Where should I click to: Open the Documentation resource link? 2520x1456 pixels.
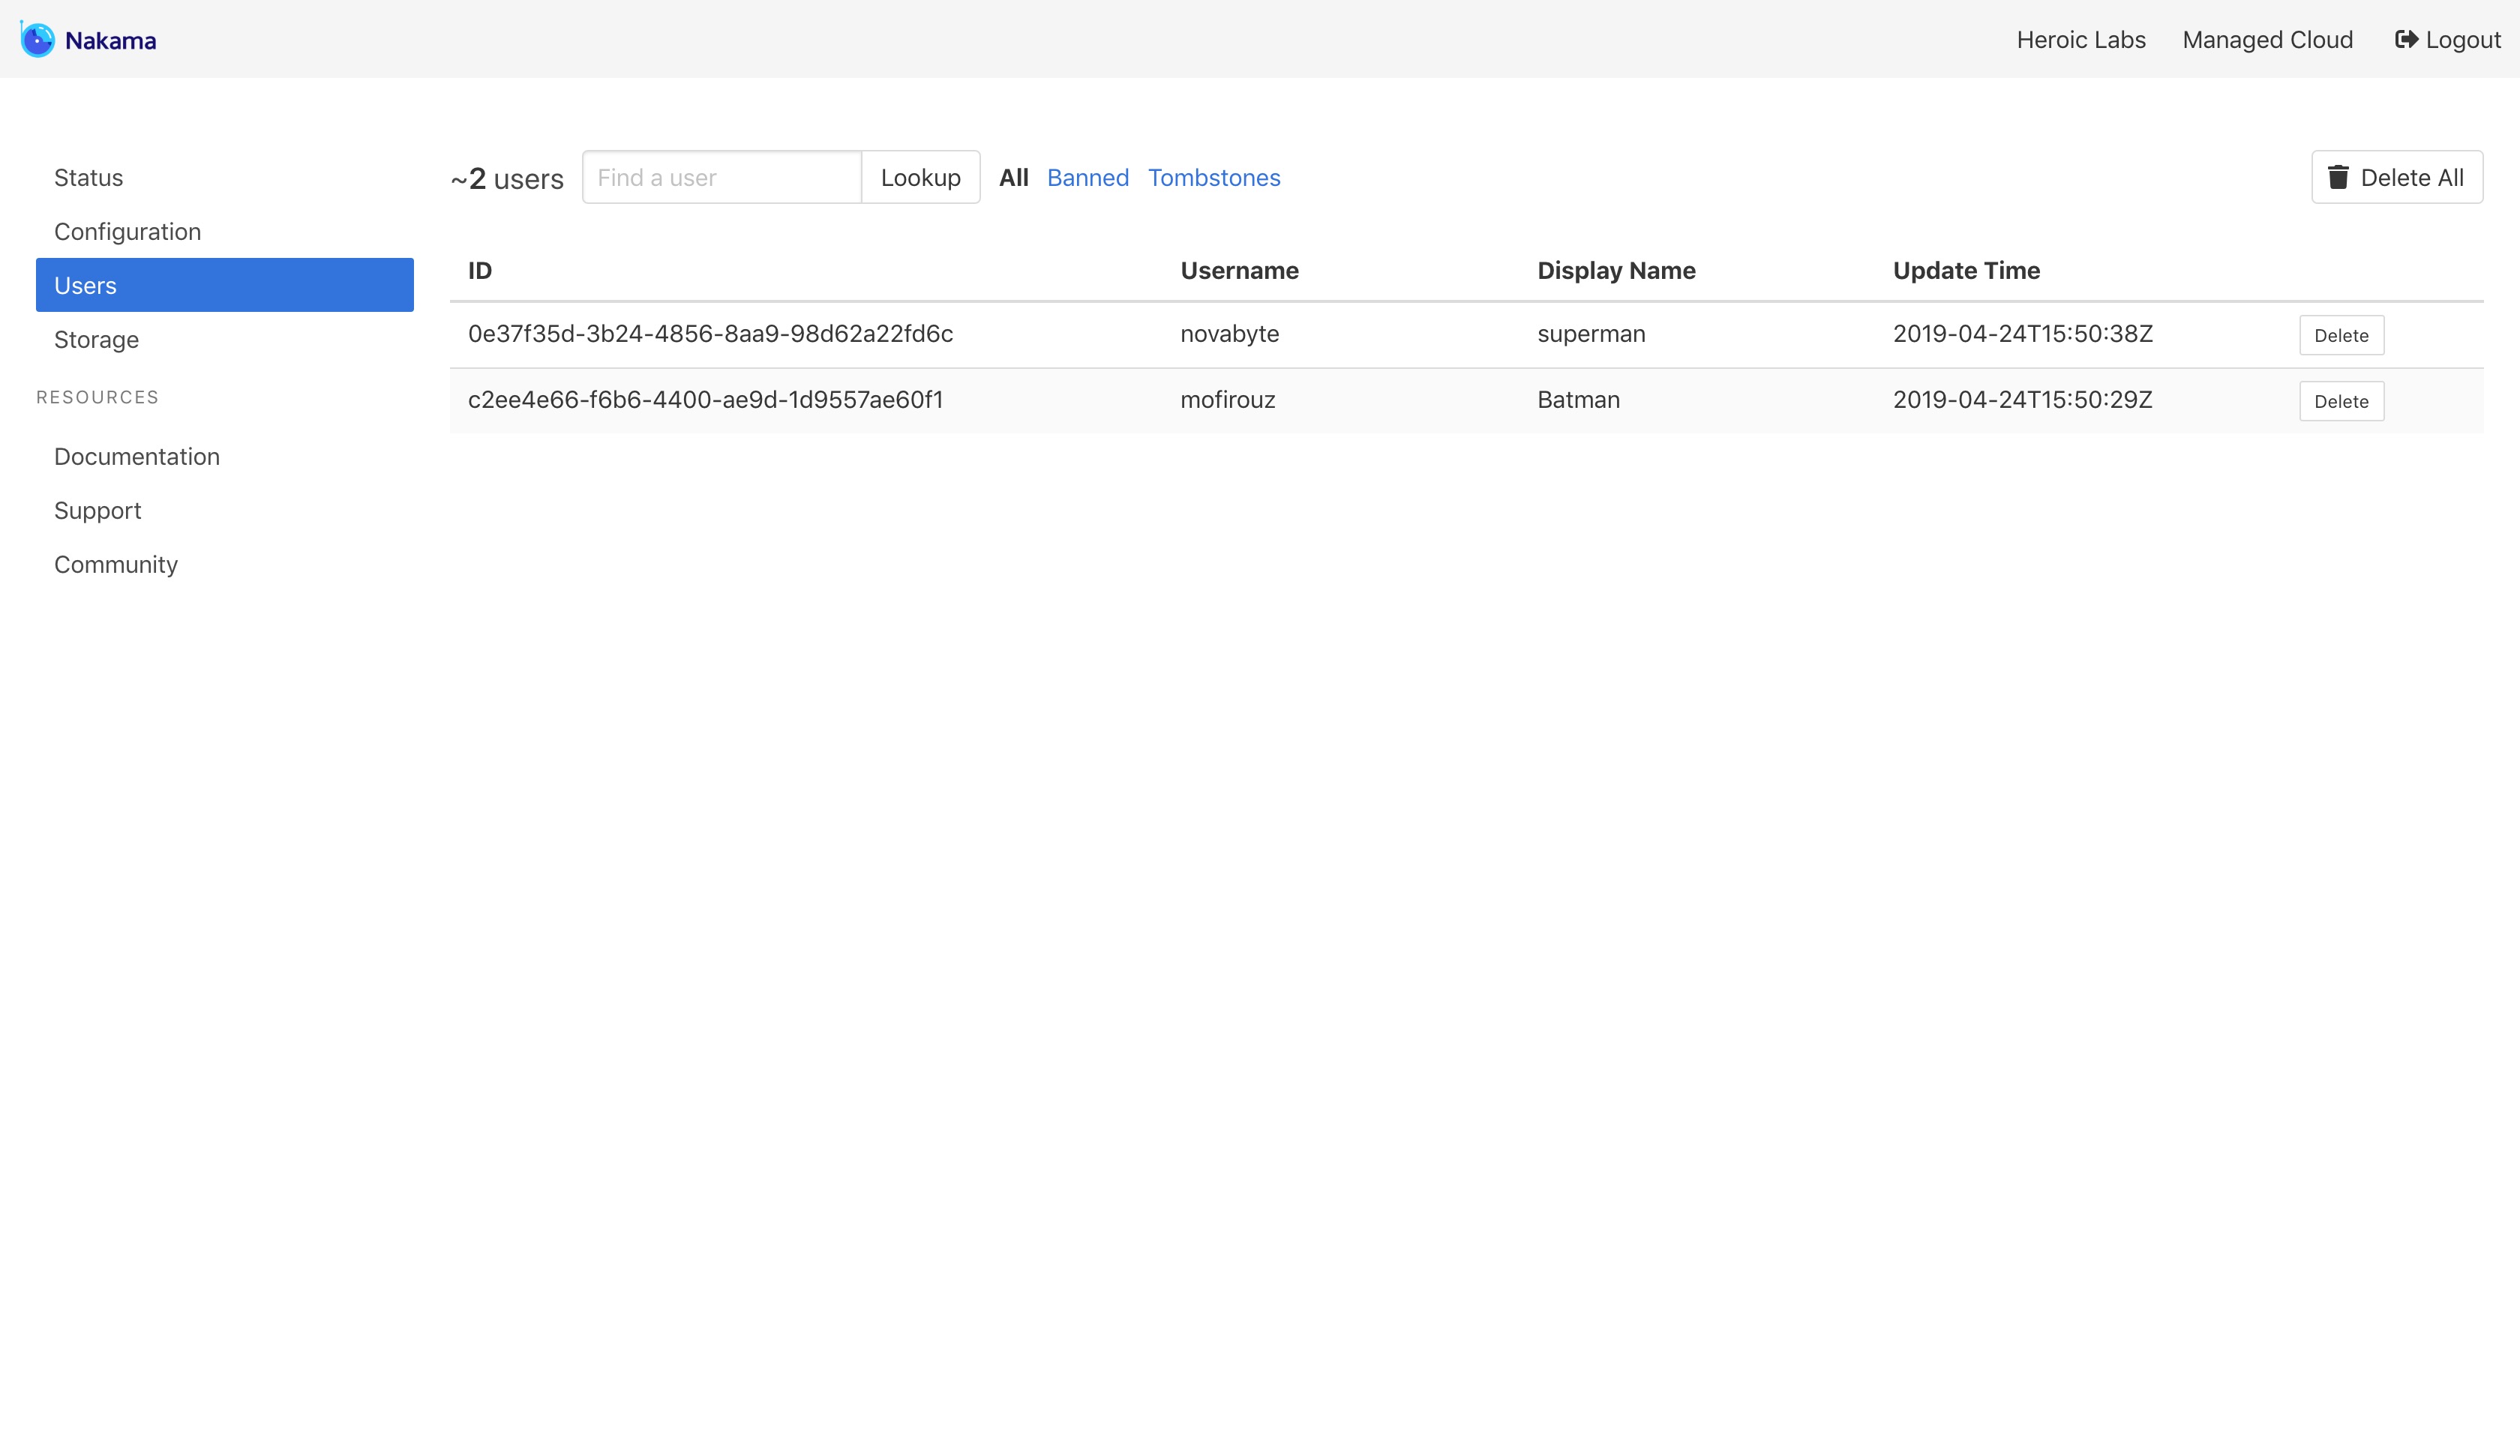tap(136, 457)
